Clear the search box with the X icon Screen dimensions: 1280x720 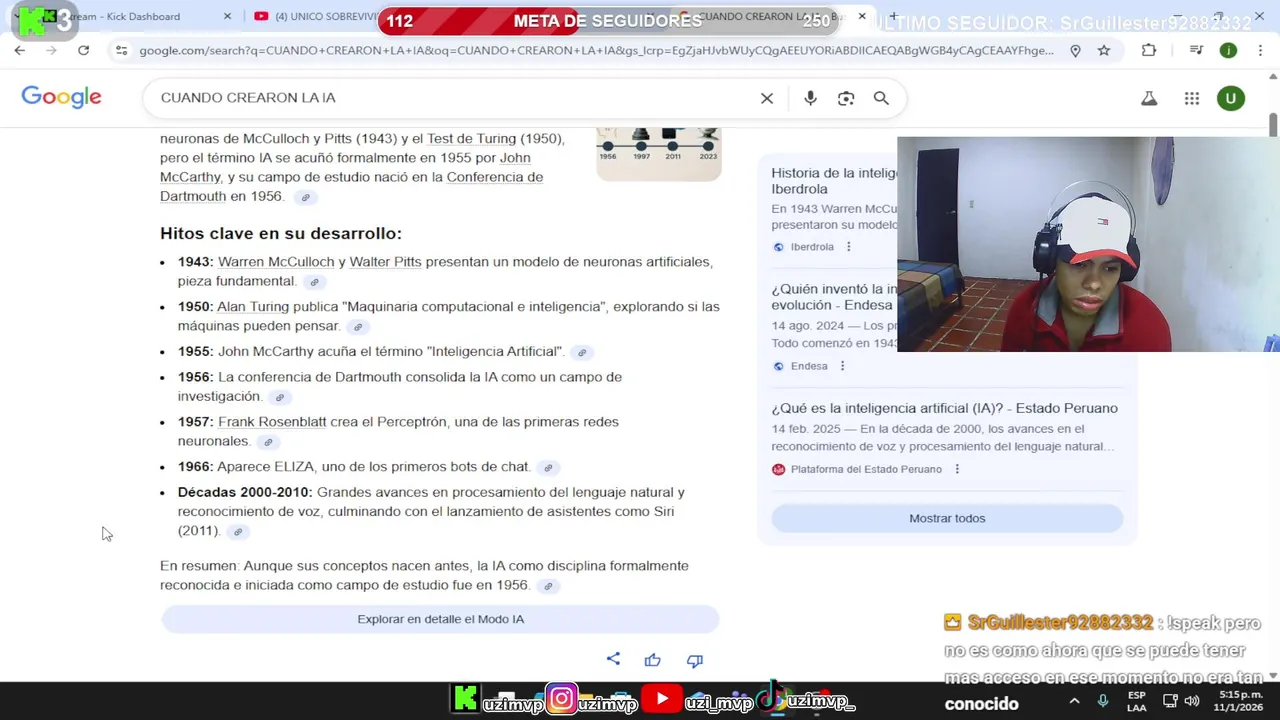coord(767,98)
